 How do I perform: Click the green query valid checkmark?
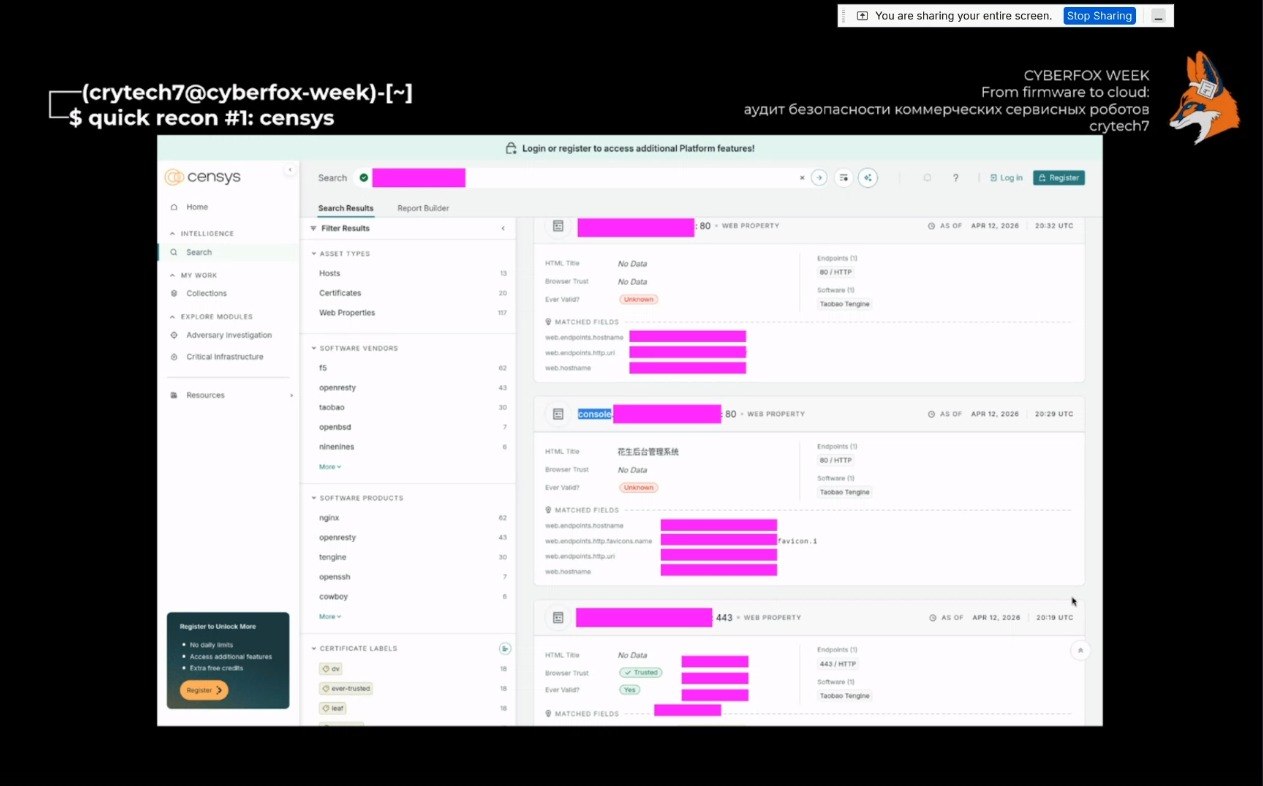tap(363, 178)
